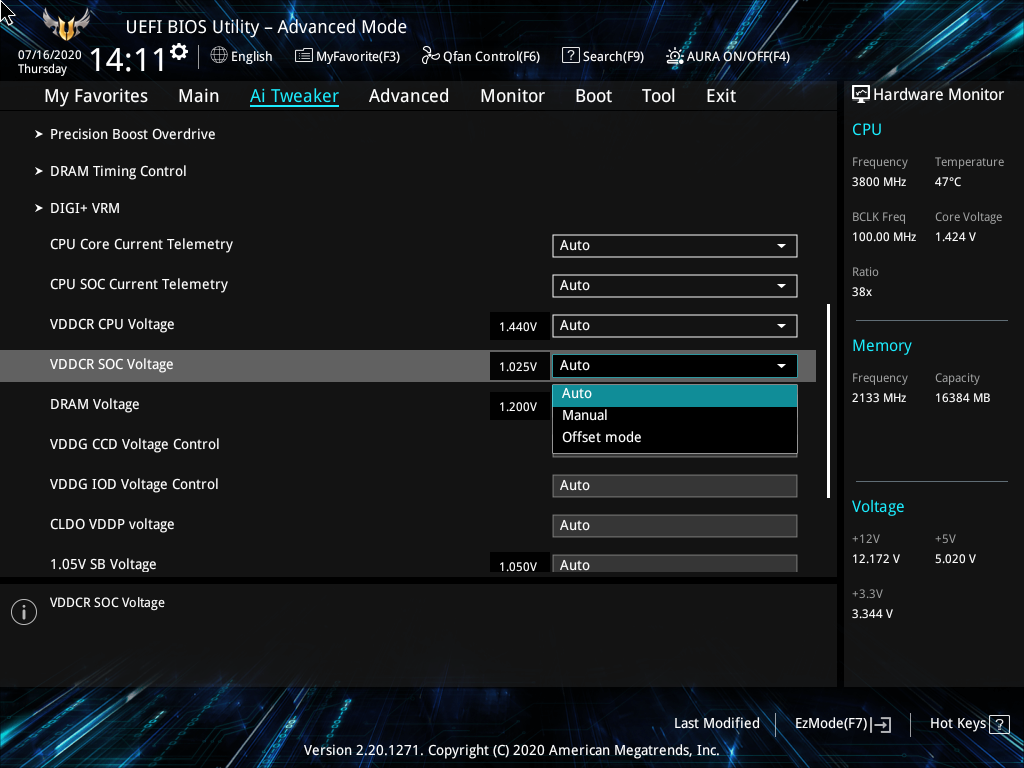The height and width of the screenshot is (768, 1024).
Task: Click the 2133 MHz memory frequency
Action: tap(879, 398)
